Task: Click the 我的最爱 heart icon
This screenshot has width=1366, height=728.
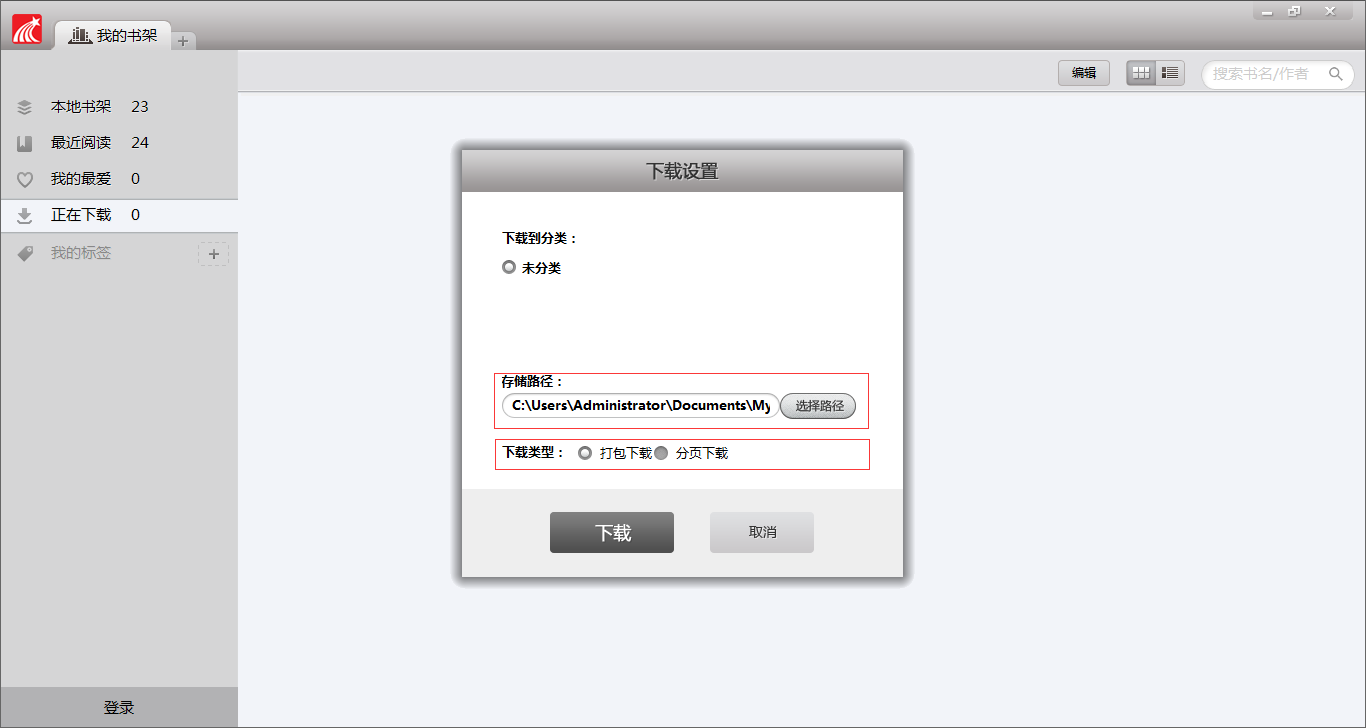Action: [x=25, y=180]
